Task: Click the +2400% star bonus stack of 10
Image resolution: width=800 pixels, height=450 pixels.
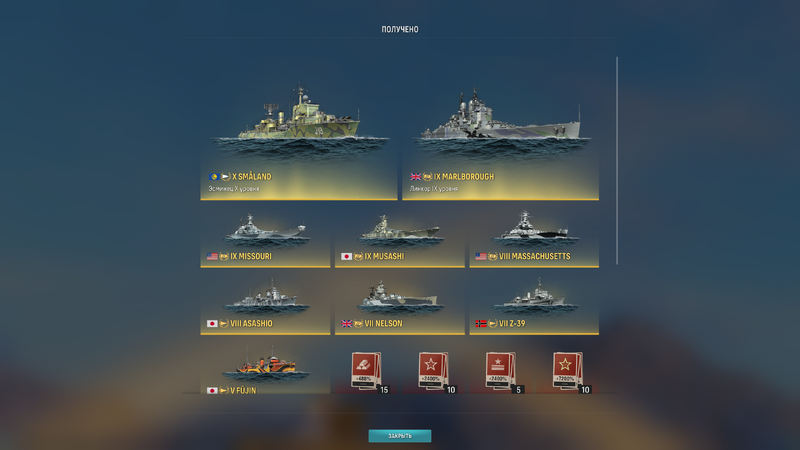Action: pyautogui.click(x=433, y=372)
